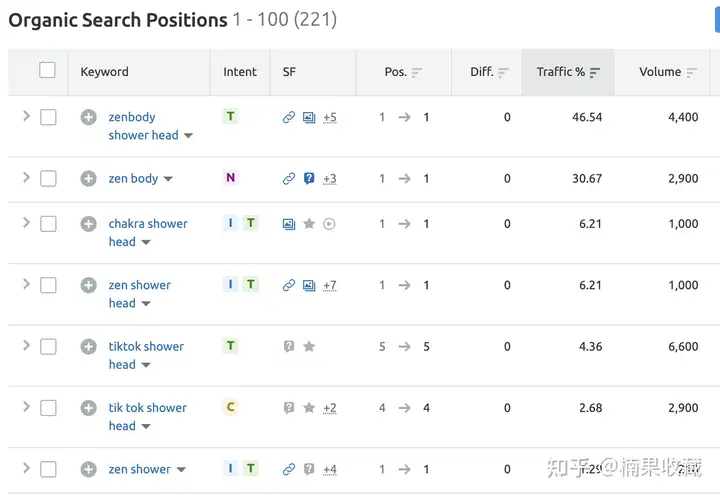Select the tik tok shower head checkbox

48,408
